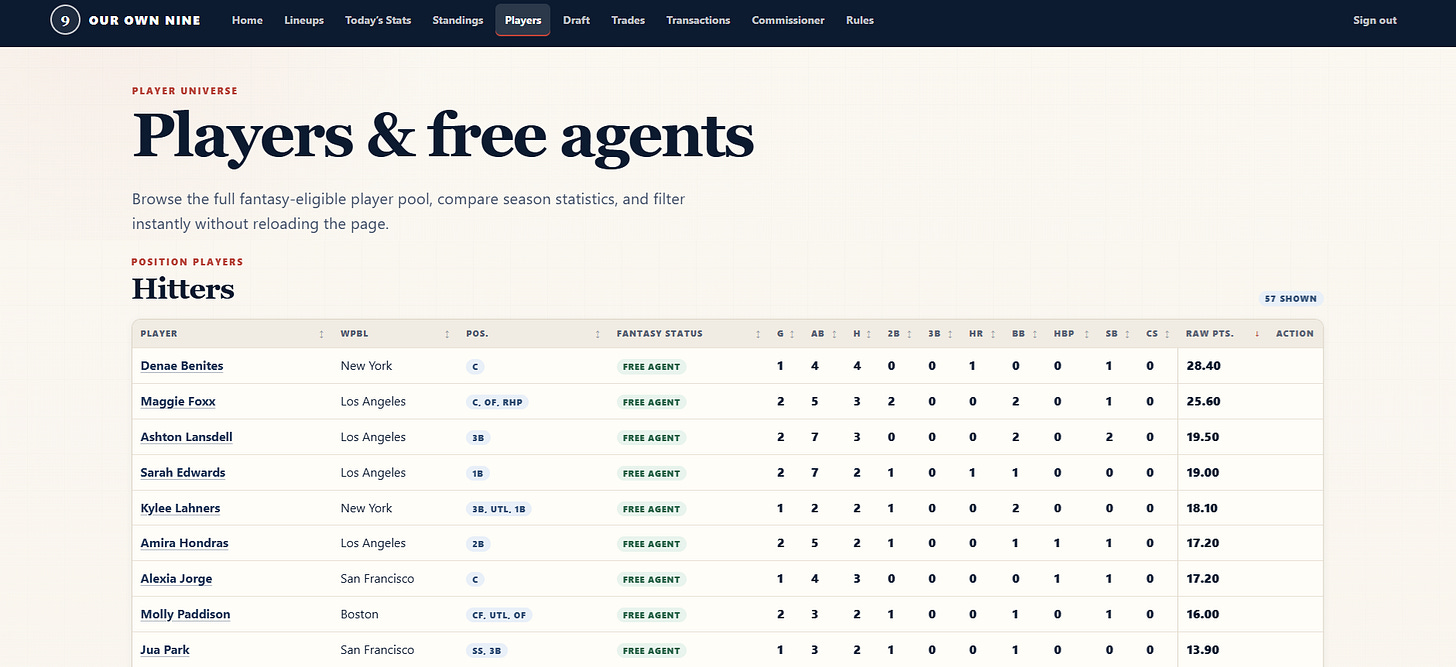Image resolution: width=1456 pixels, height=667 pixels.
Task: Sort hitters by BB column header
Action: (1023, 334)
